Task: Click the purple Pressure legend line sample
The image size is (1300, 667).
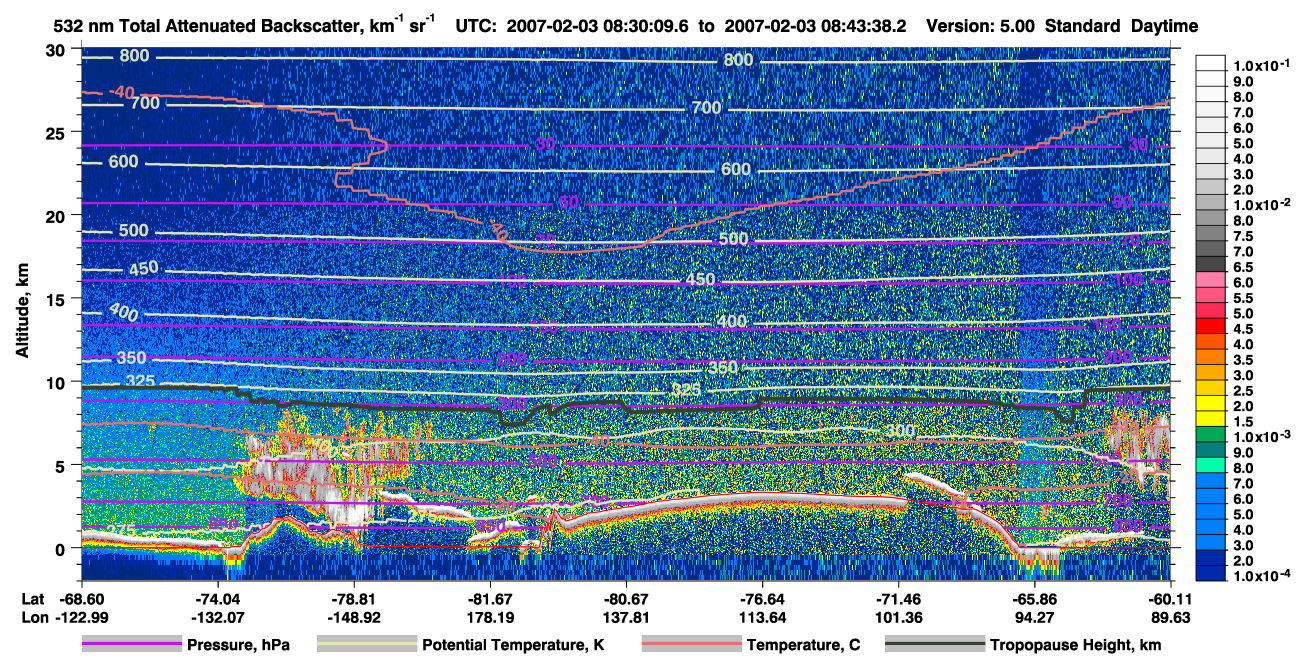Action: click(x=131, y=645)
